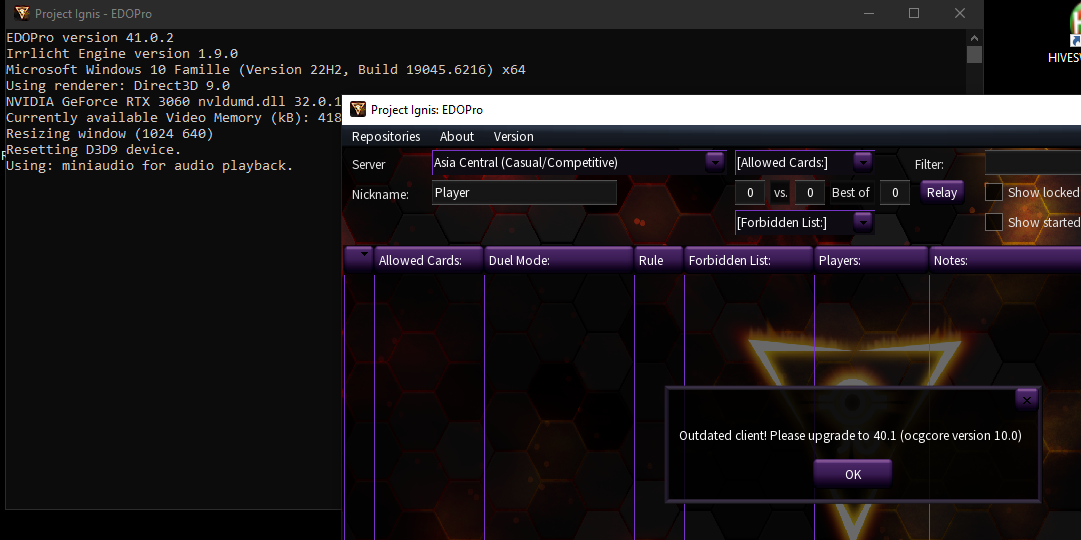Image resolution: width=1081 pixels, height=540 pixels.
Task: Click the first team size field before vs.
Action: [x=750, y=192]
